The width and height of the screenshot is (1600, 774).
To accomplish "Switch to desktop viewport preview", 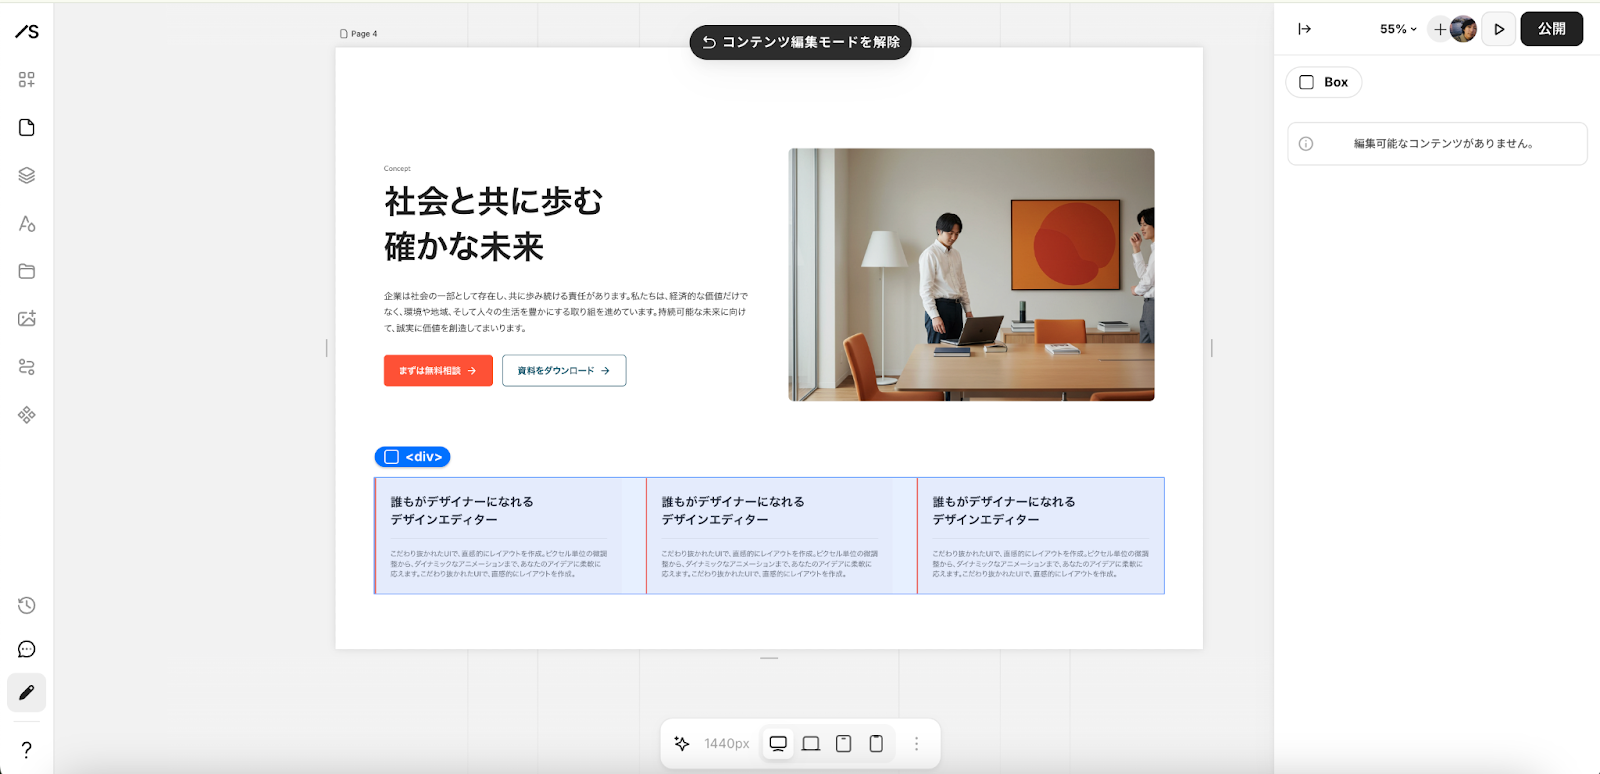I will click(x=778, y=744).
